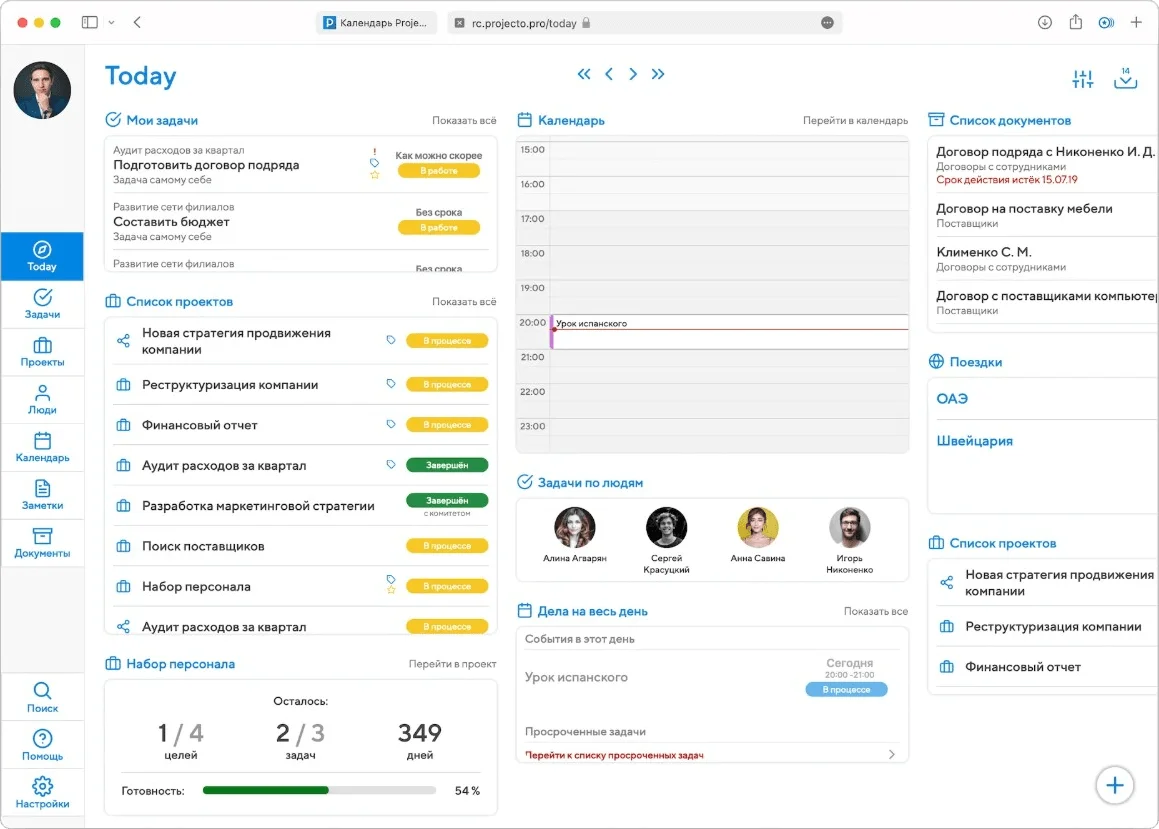Open the Календарь section in sidebar

pos(42,448)
